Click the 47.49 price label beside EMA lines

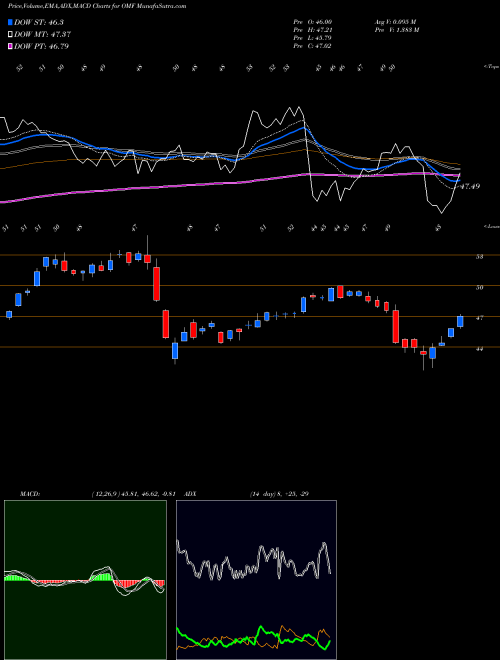click(470, 186)
